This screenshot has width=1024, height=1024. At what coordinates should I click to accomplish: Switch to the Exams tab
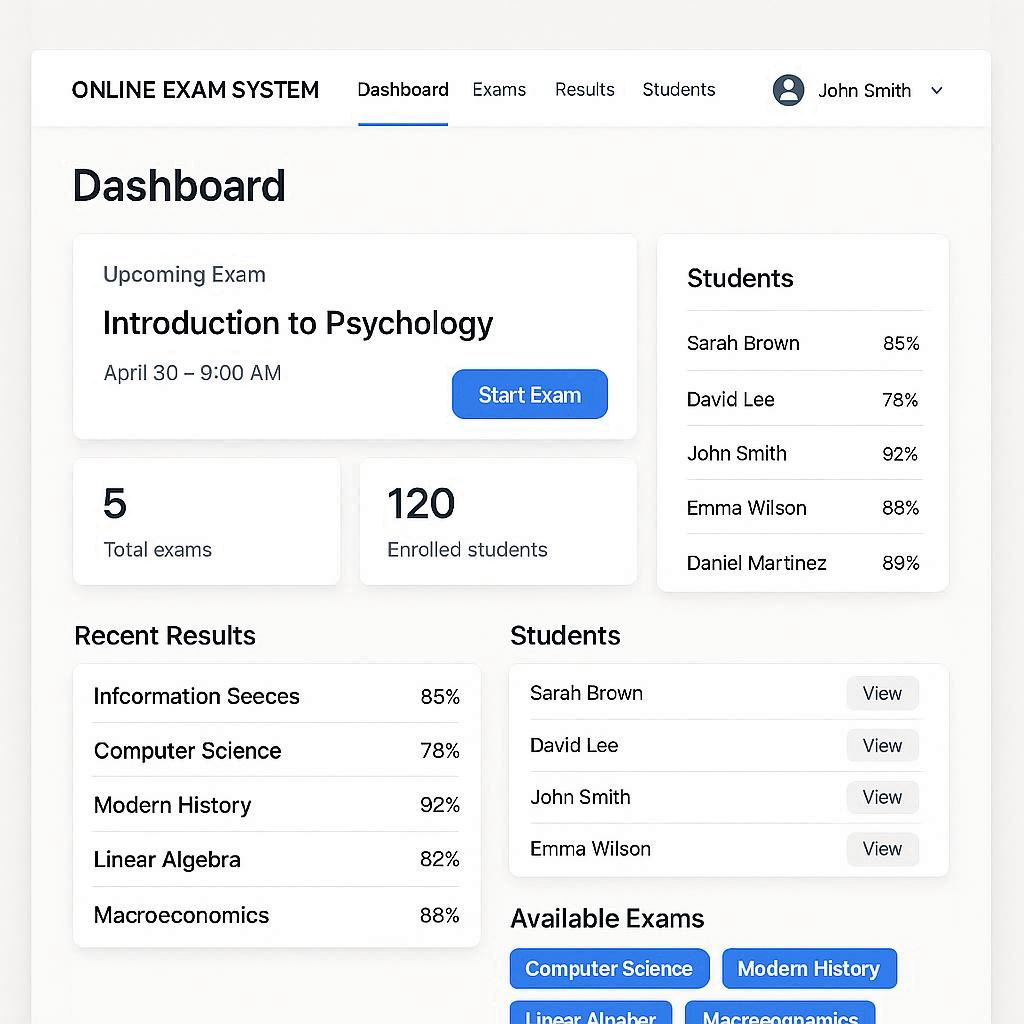[499, 90]
